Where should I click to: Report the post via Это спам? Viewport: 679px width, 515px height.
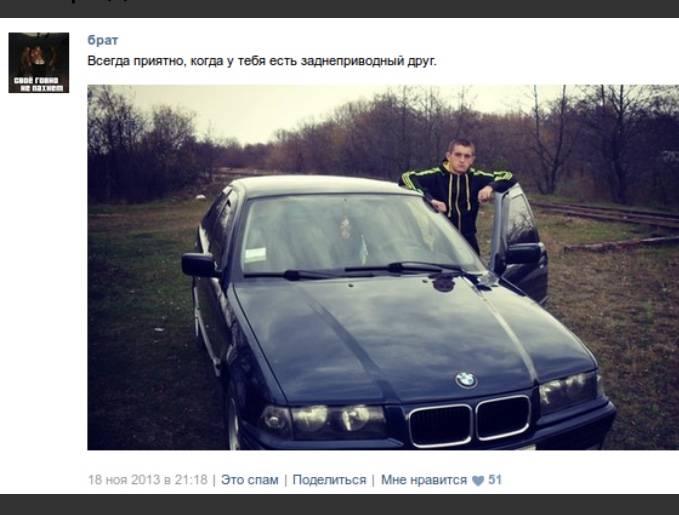click(x=249, y=480)
